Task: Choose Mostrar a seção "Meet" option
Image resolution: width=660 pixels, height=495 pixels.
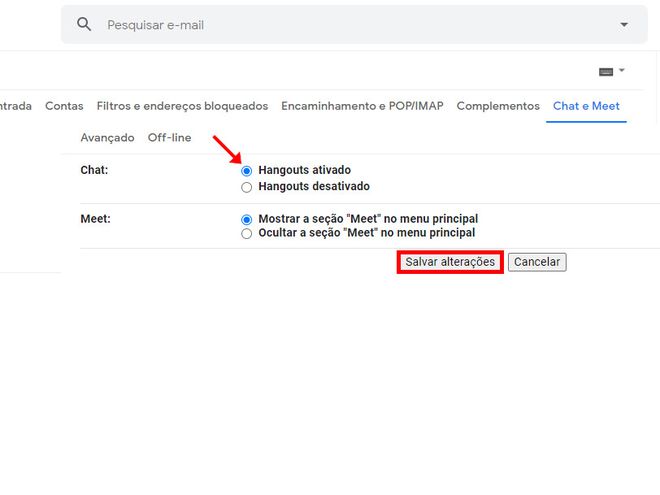Action: click(247, 219)
